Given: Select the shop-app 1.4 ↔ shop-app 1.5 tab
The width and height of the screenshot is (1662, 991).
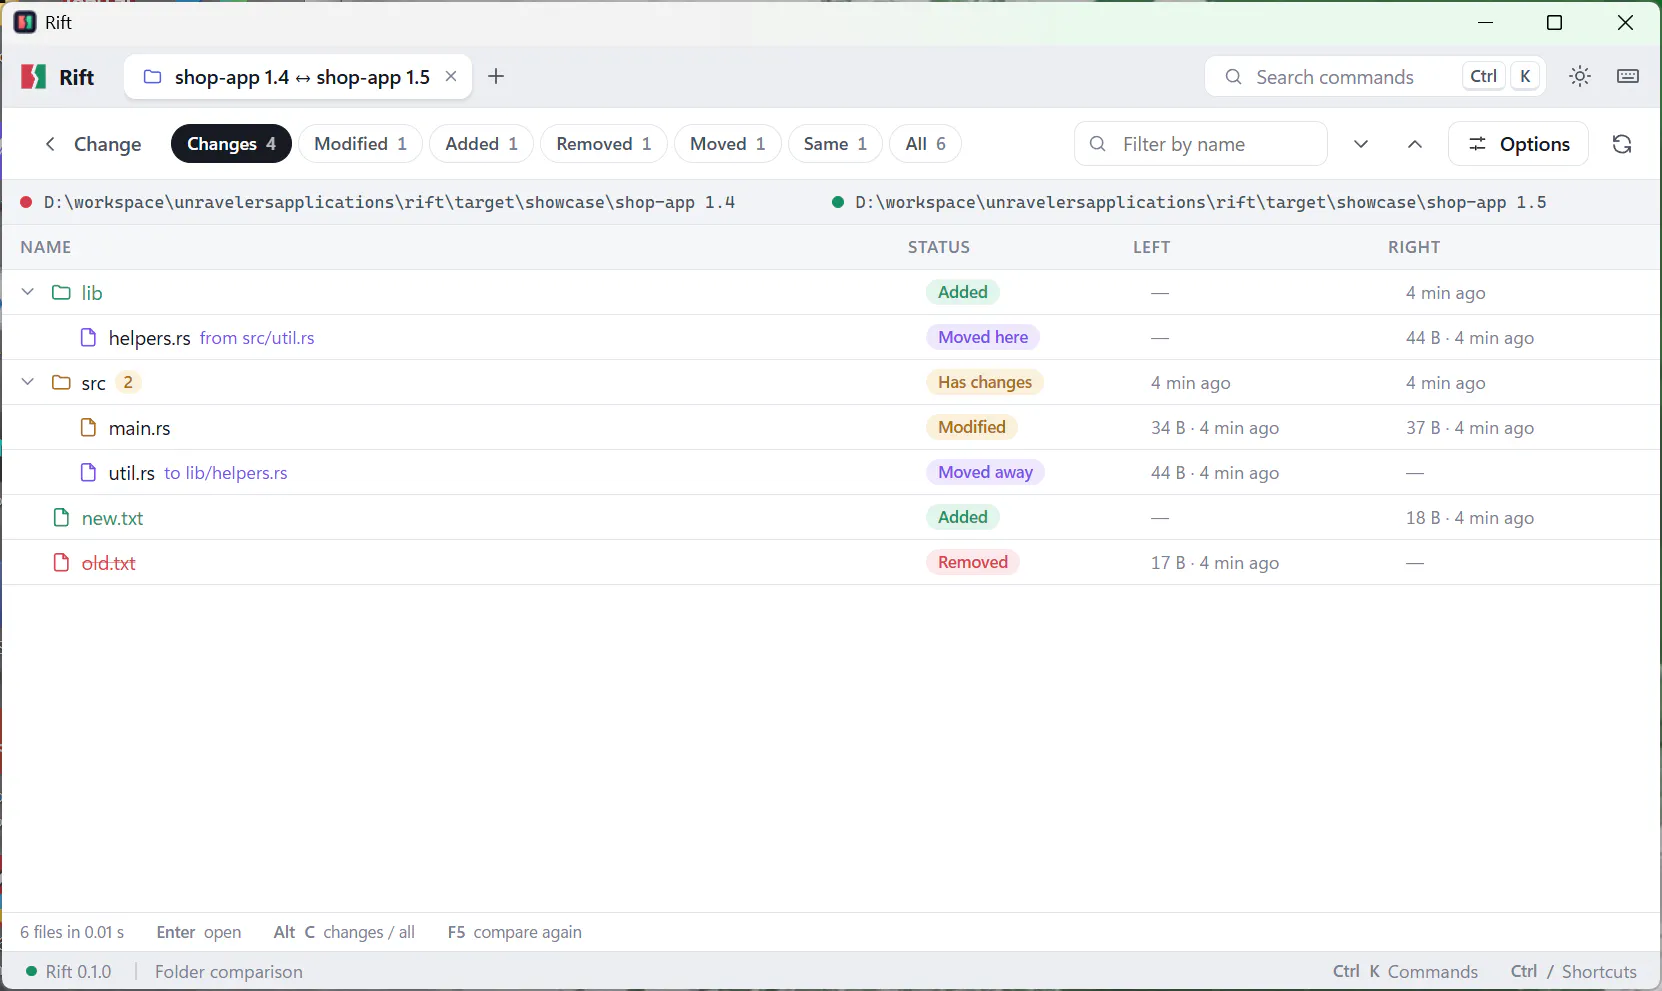Looking at the screenshot, I should [x=298, y=77].
